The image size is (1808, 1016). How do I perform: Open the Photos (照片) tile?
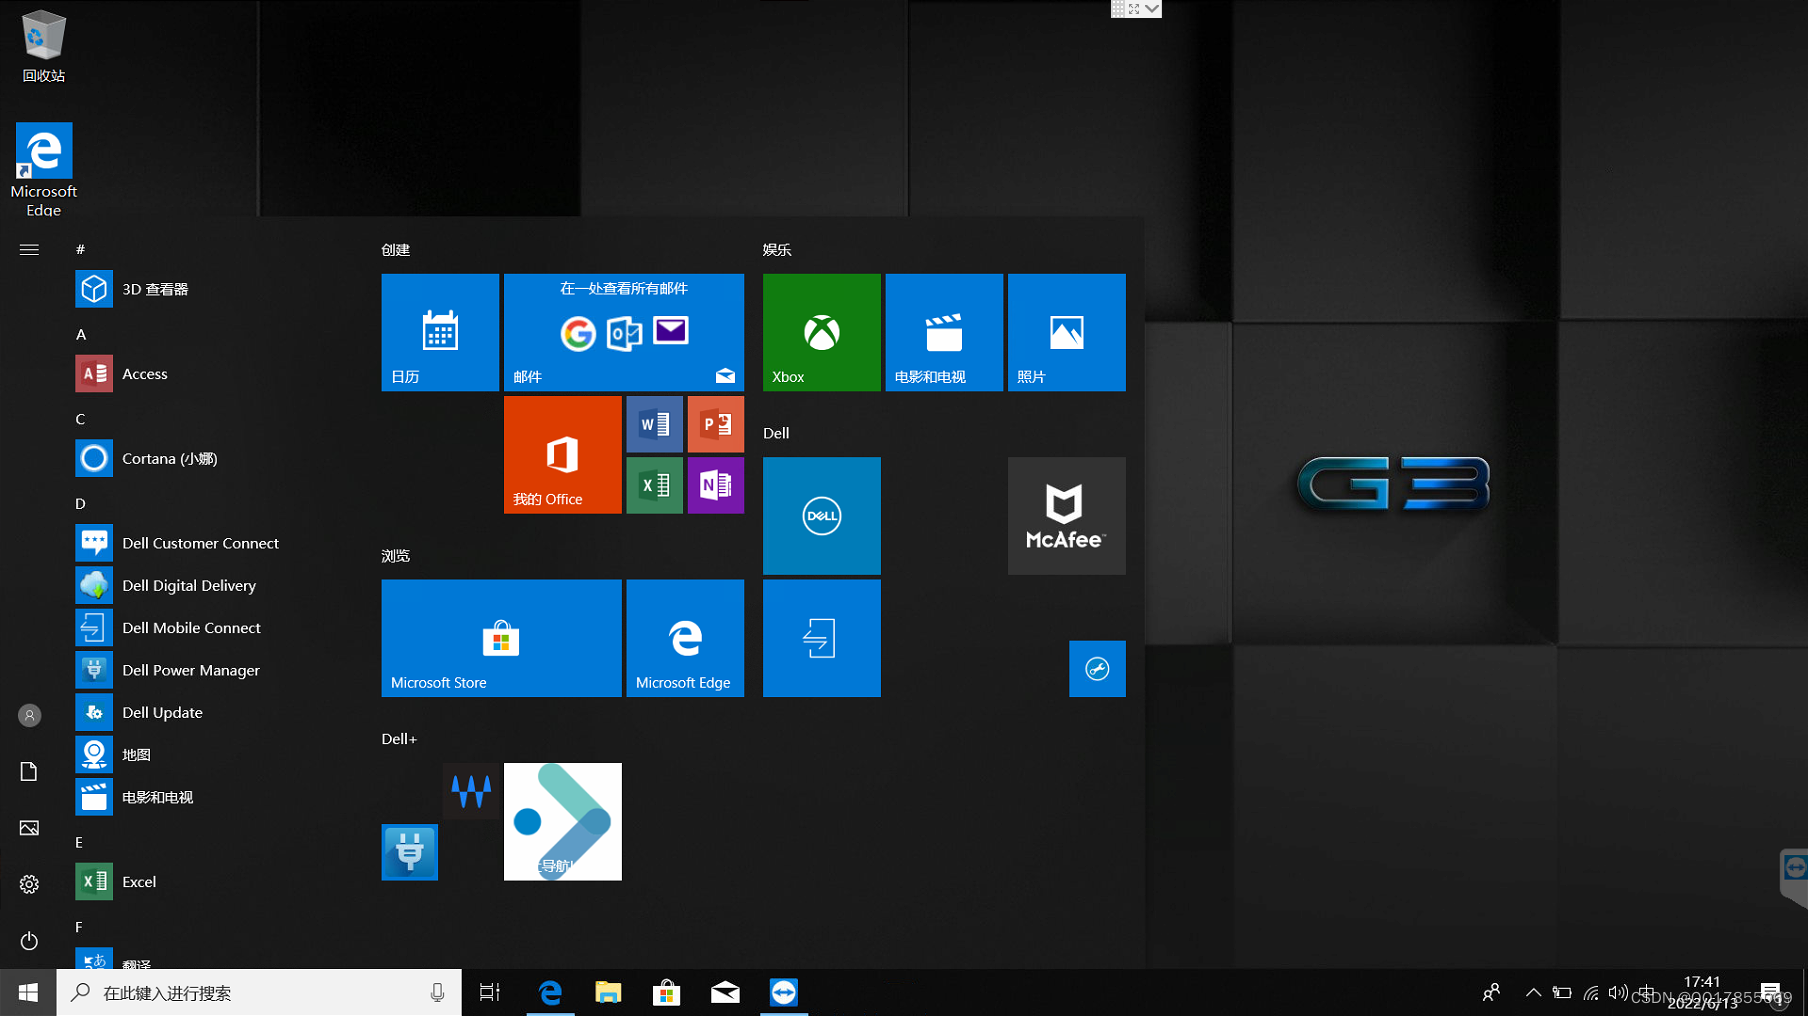pyautogui.click(x=1067, y=332)
